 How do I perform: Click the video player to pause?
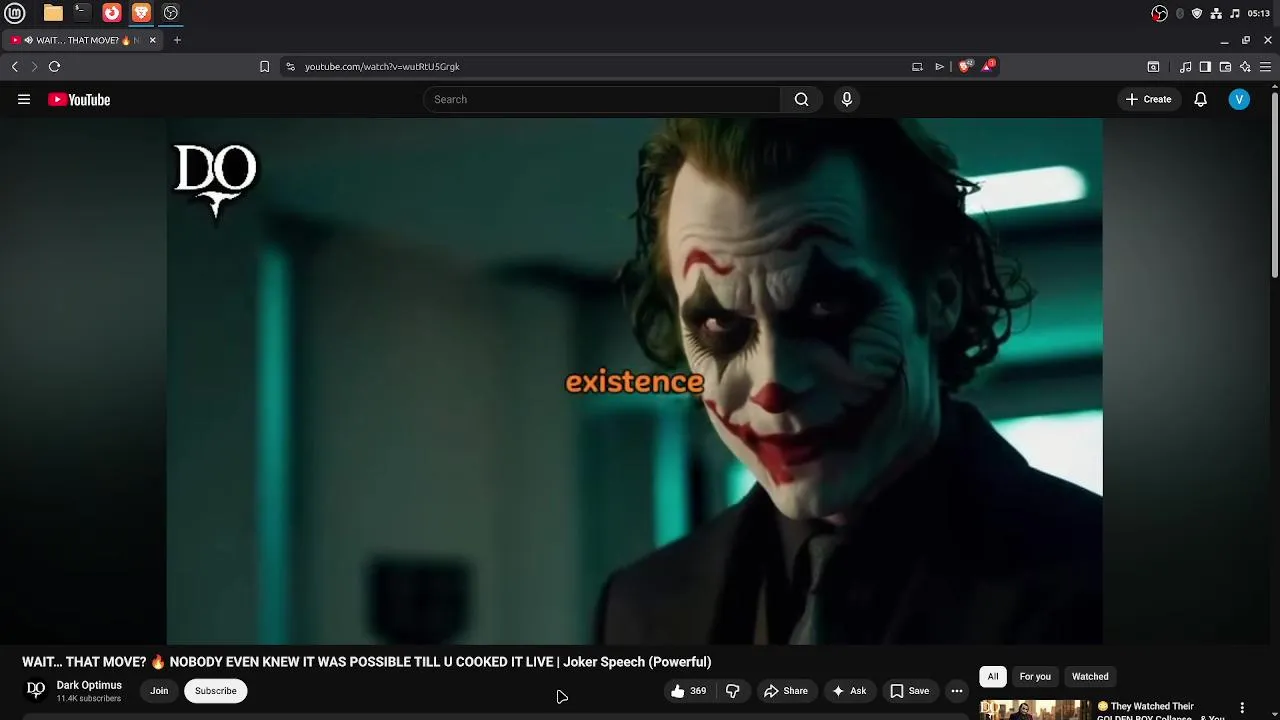[634, 381]
